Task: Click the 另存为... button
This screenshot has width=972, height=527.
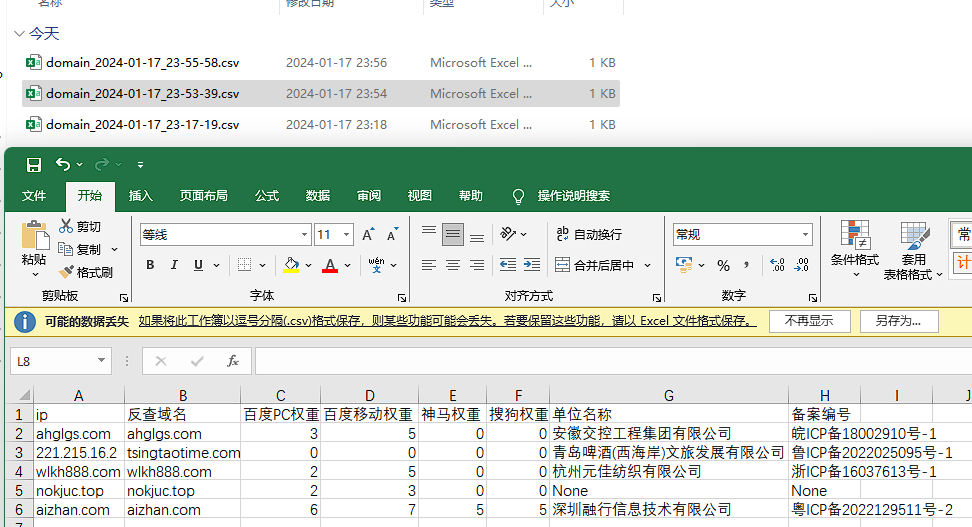Action: point(899,321)
